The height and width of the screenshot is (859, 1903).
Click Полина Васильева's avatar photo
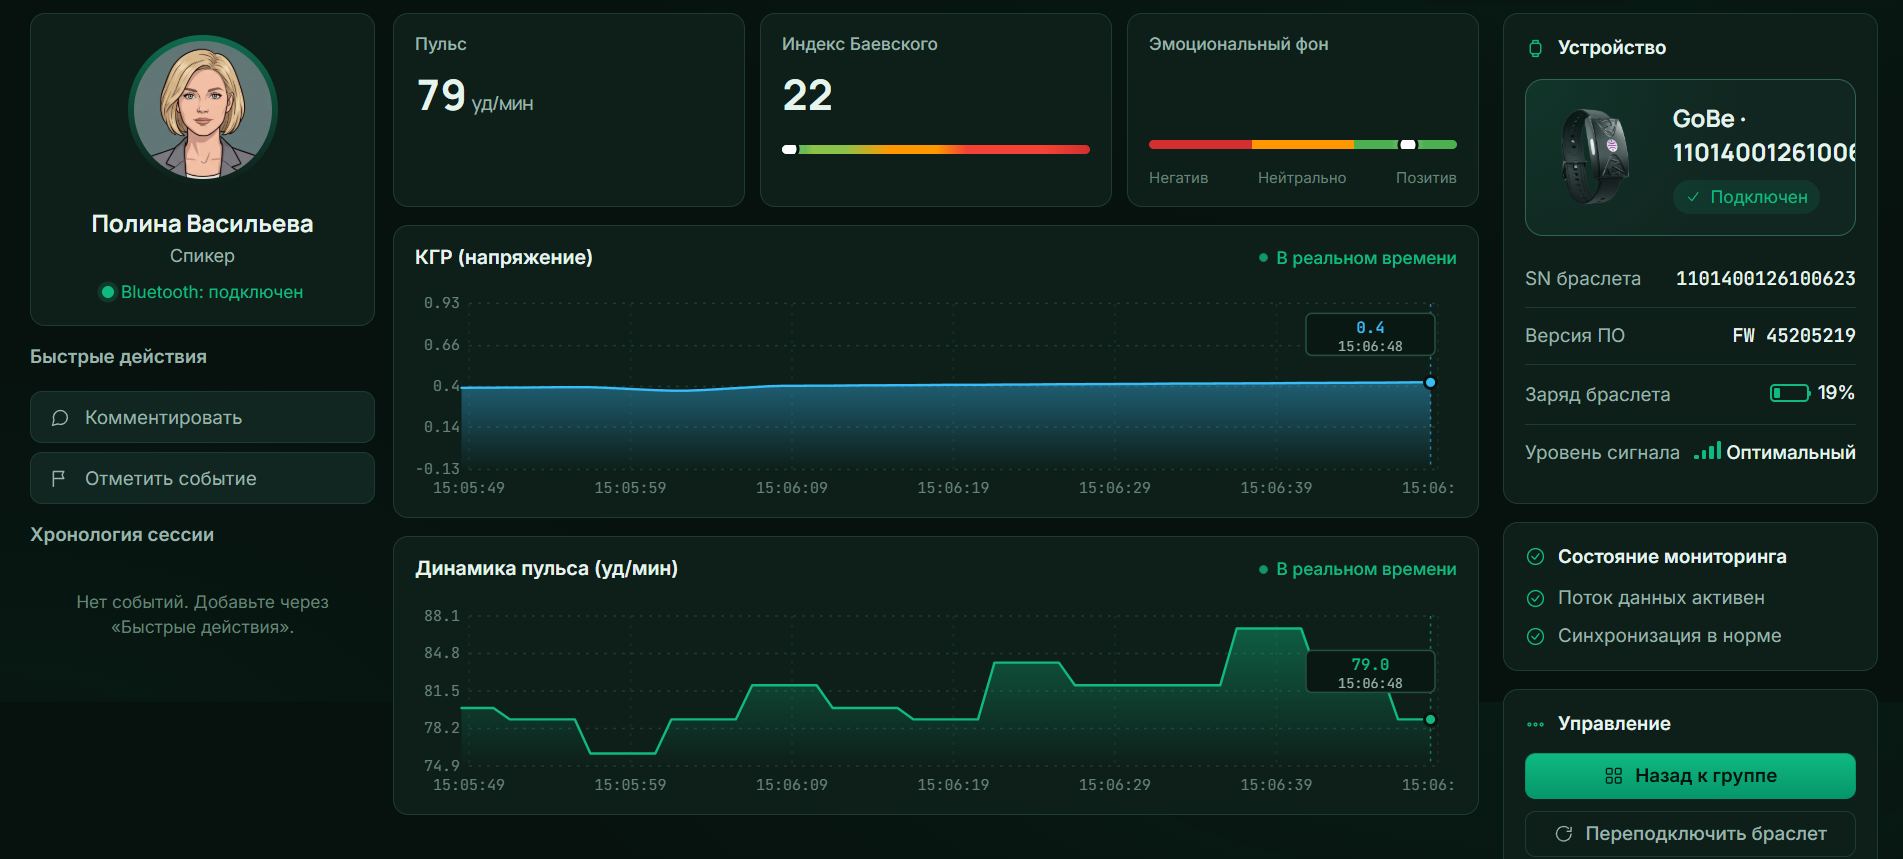point(203,109)
